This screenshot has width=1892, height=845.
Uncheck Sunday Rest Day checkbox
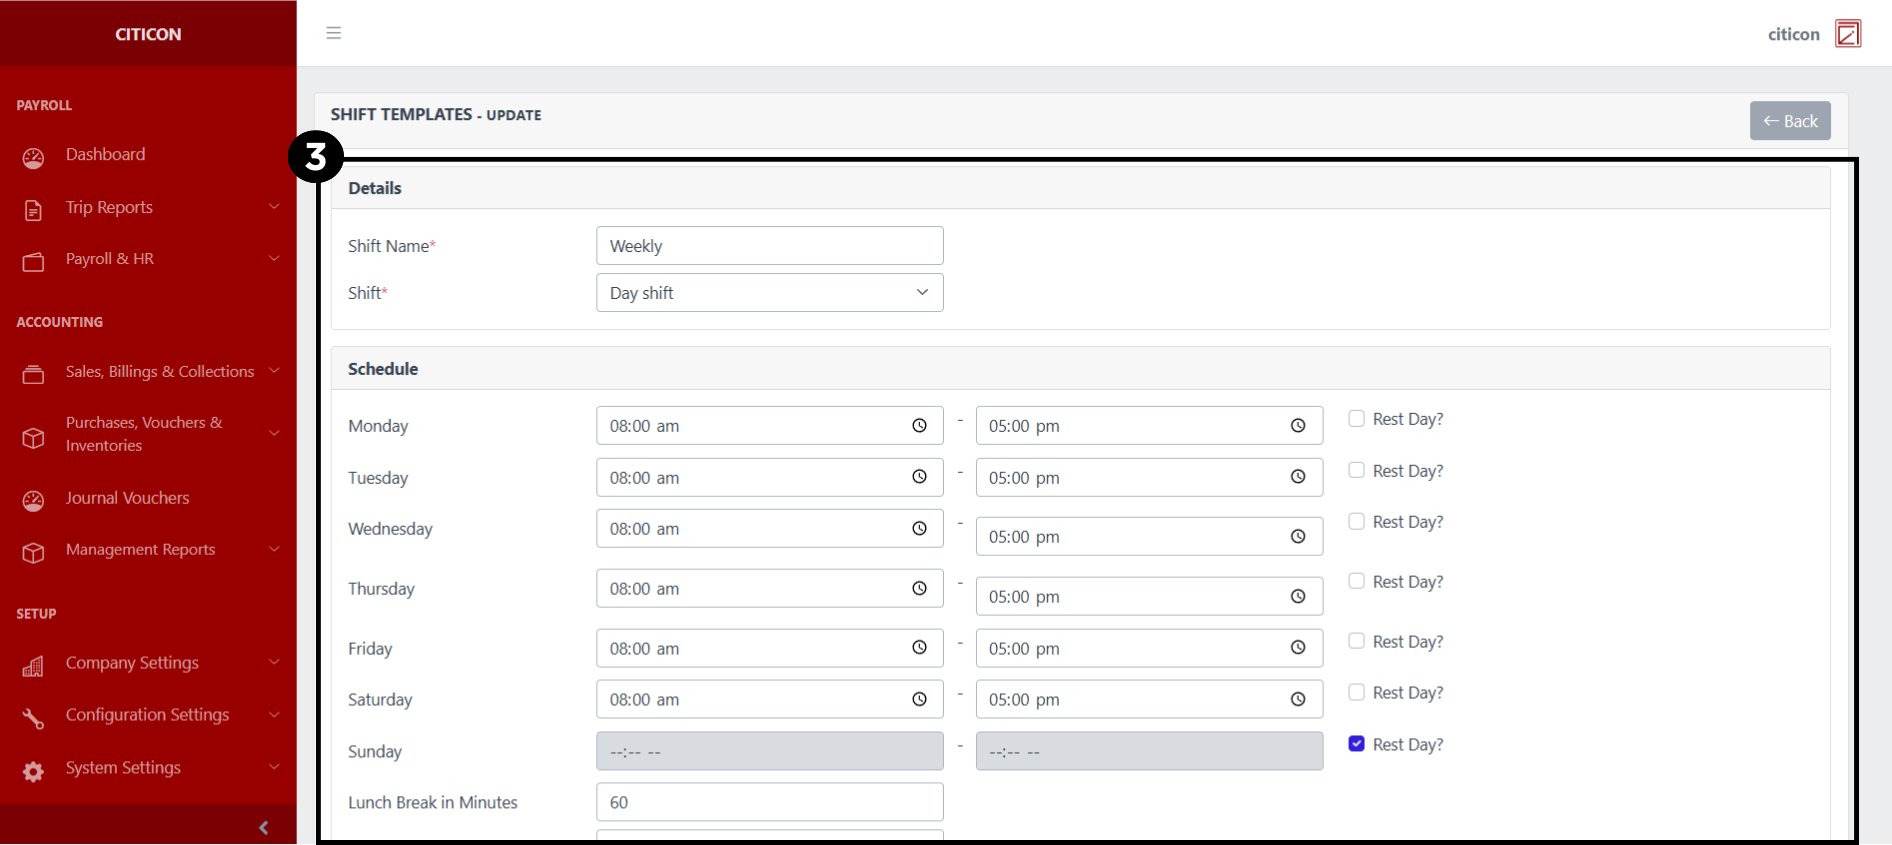[x=1356, y=744]
